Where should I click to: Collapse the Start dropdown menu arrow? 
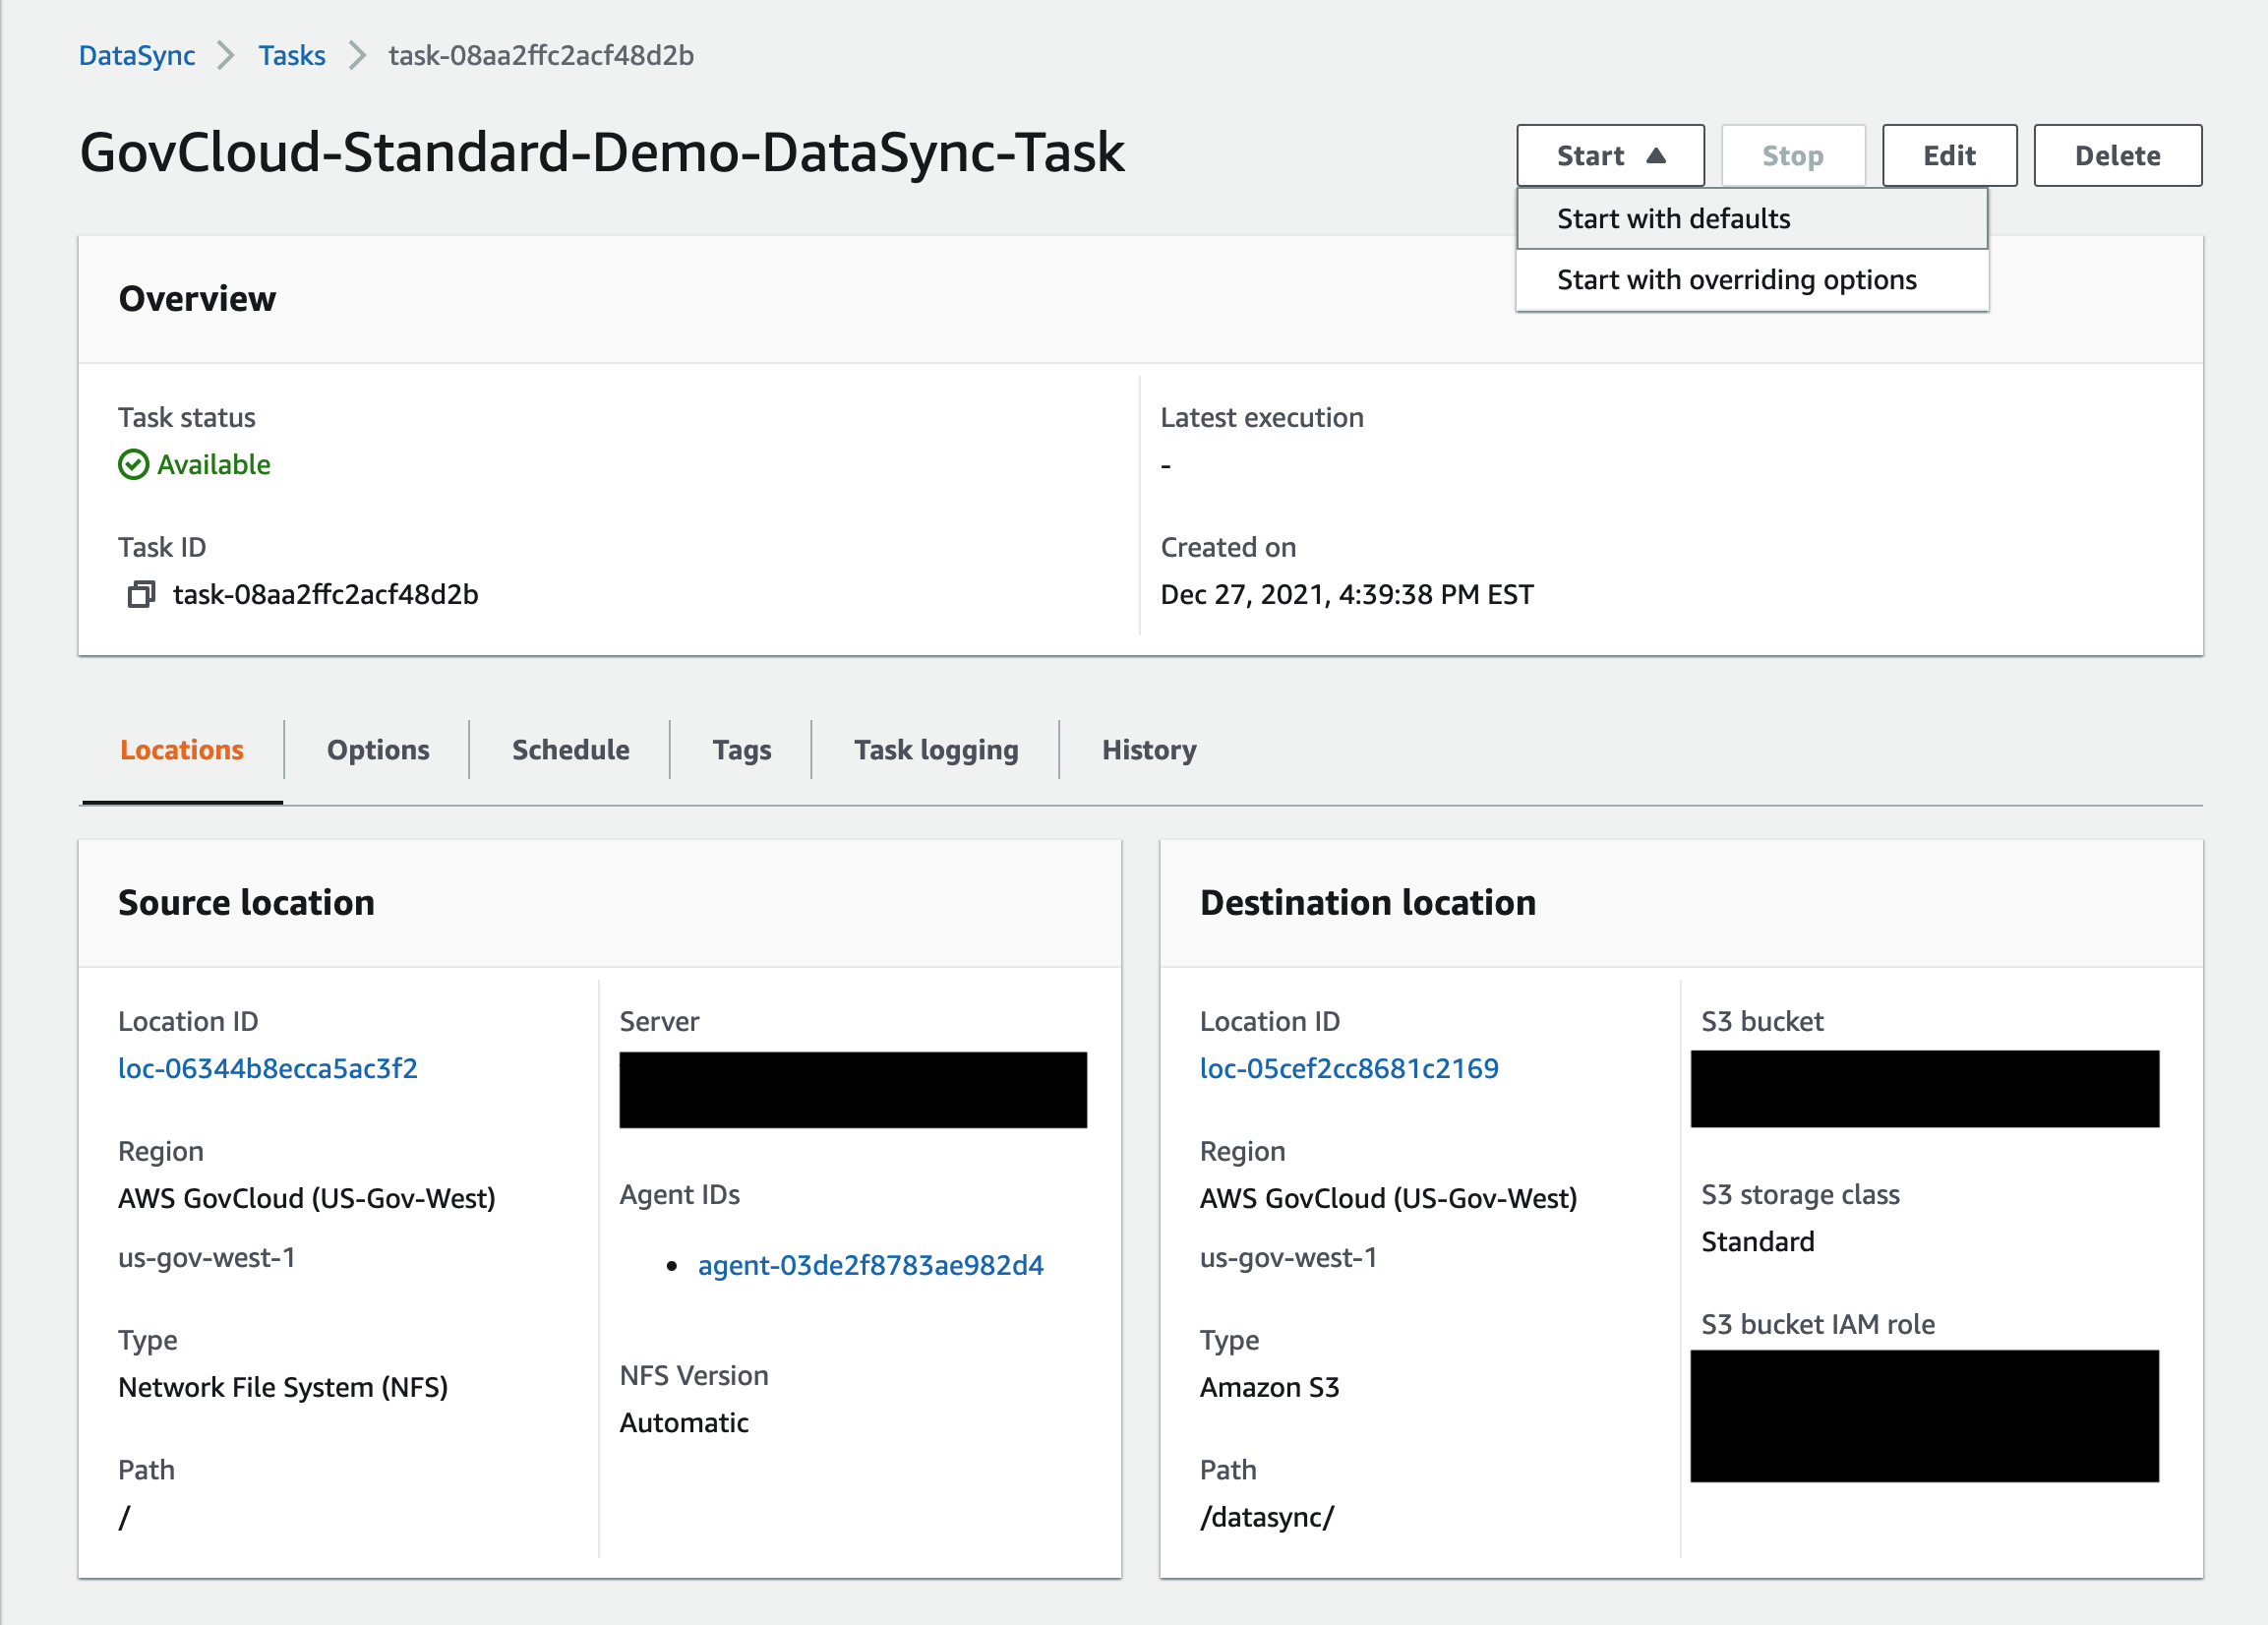(x=1655, y=156)
